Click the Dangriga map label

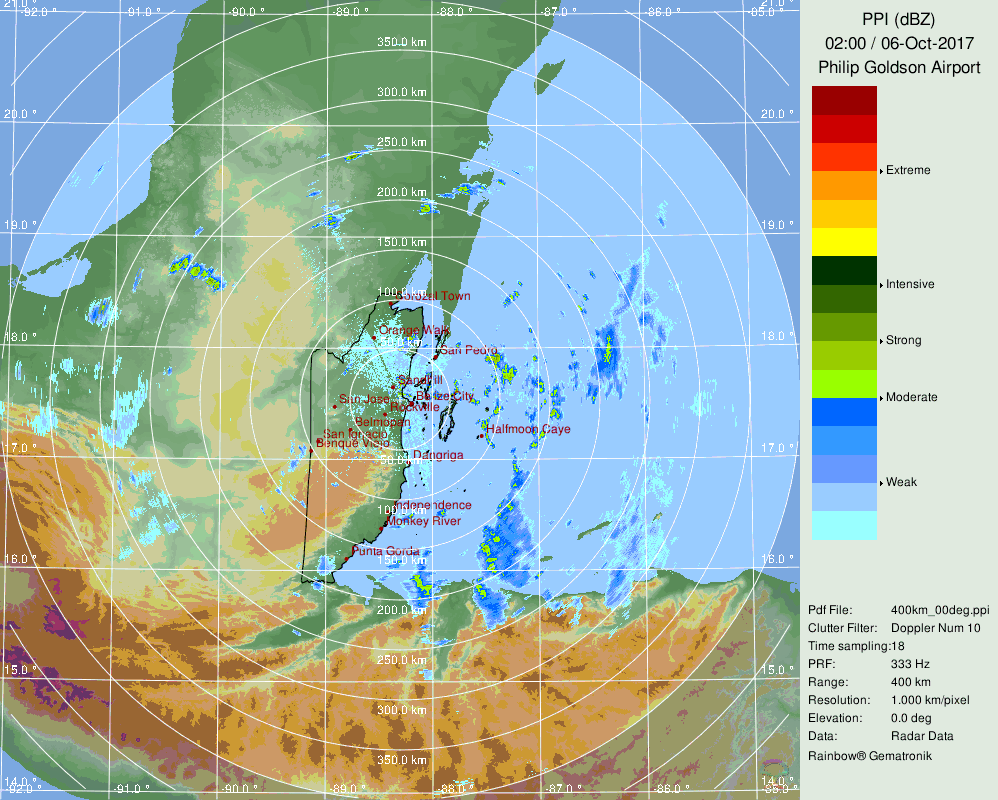point(438,455)
